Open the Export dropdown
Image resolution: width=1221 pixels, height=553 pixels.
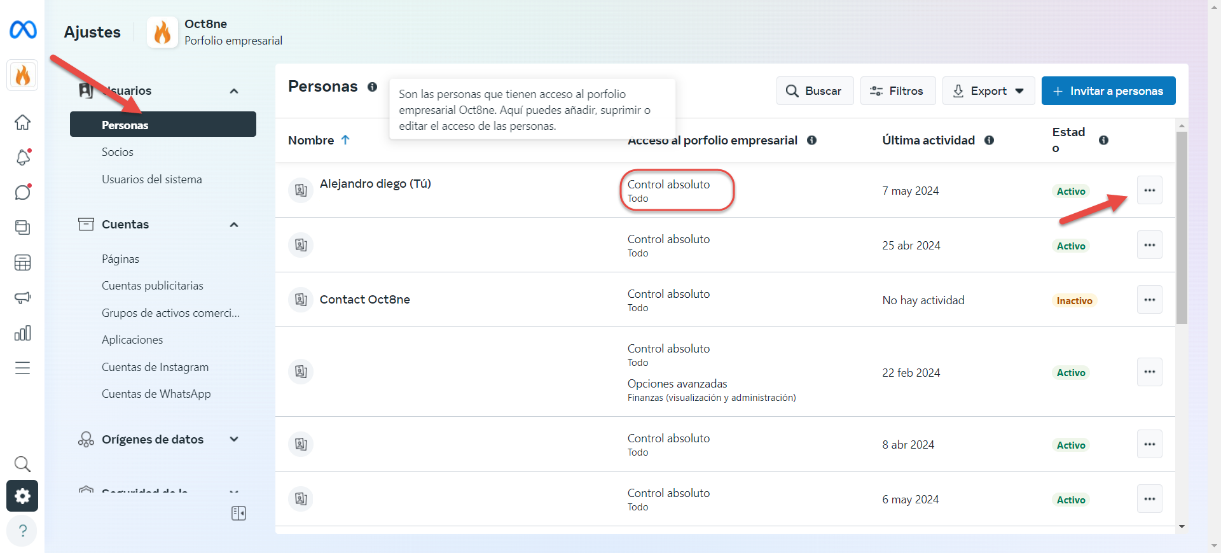(x=987, y=91)
